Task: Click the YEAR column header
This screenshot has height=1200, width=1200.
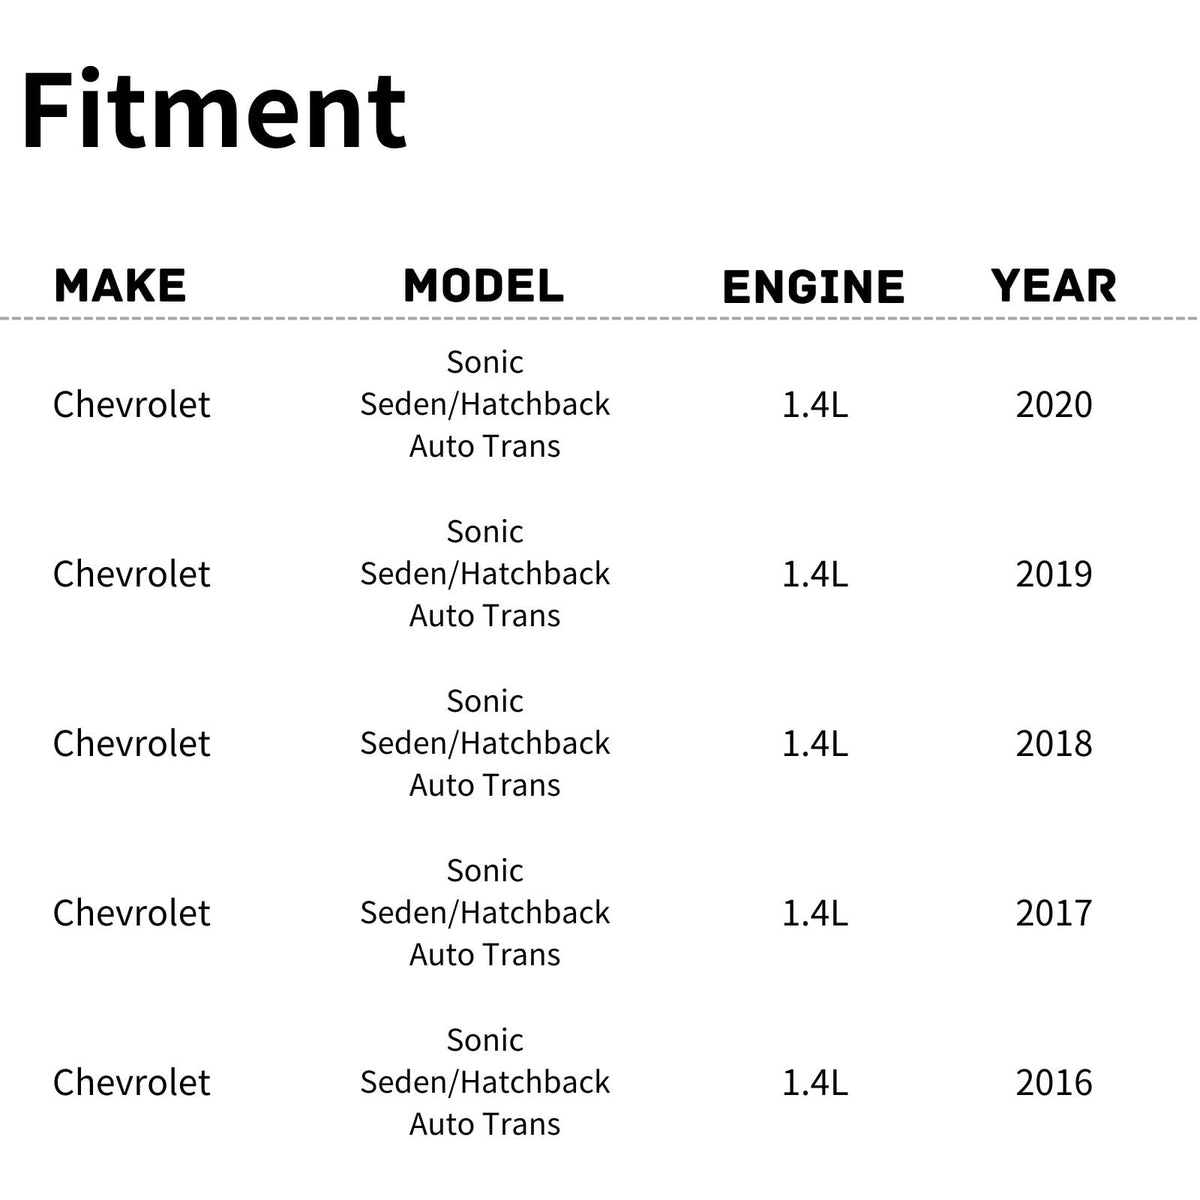Action: pos(1053,286)
